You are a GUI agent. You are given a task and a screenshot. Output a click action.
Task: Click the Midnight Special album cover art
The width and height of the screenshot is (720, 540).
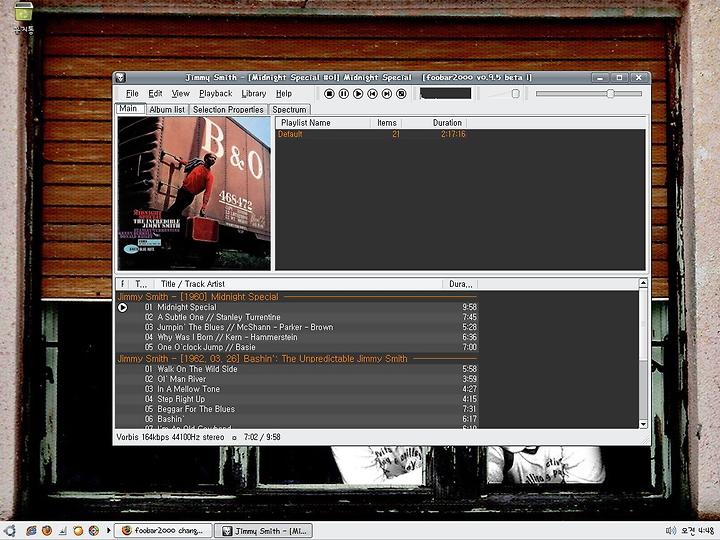[194, 193]
